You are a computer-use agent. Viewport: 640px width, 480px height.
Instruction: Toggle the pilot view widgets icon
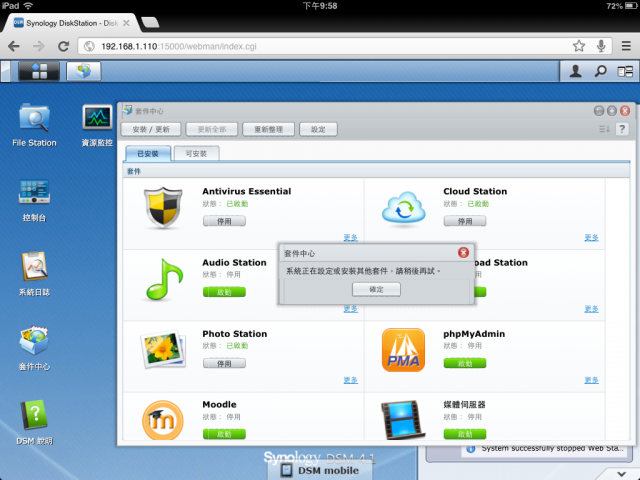click(x=625, y=72)
